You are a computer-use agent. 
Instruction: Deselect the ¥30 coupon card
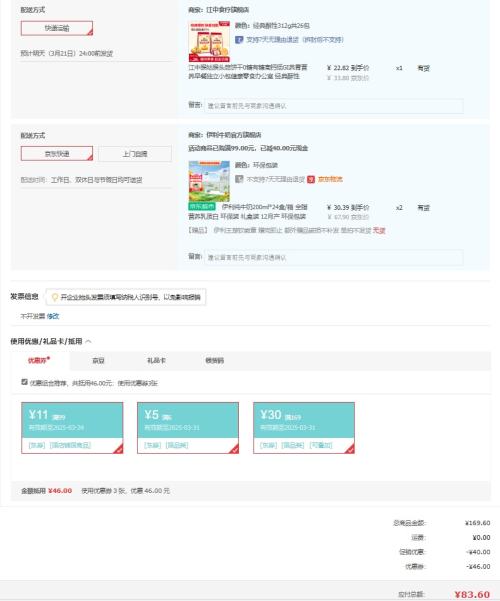click(x=304, y=428)
